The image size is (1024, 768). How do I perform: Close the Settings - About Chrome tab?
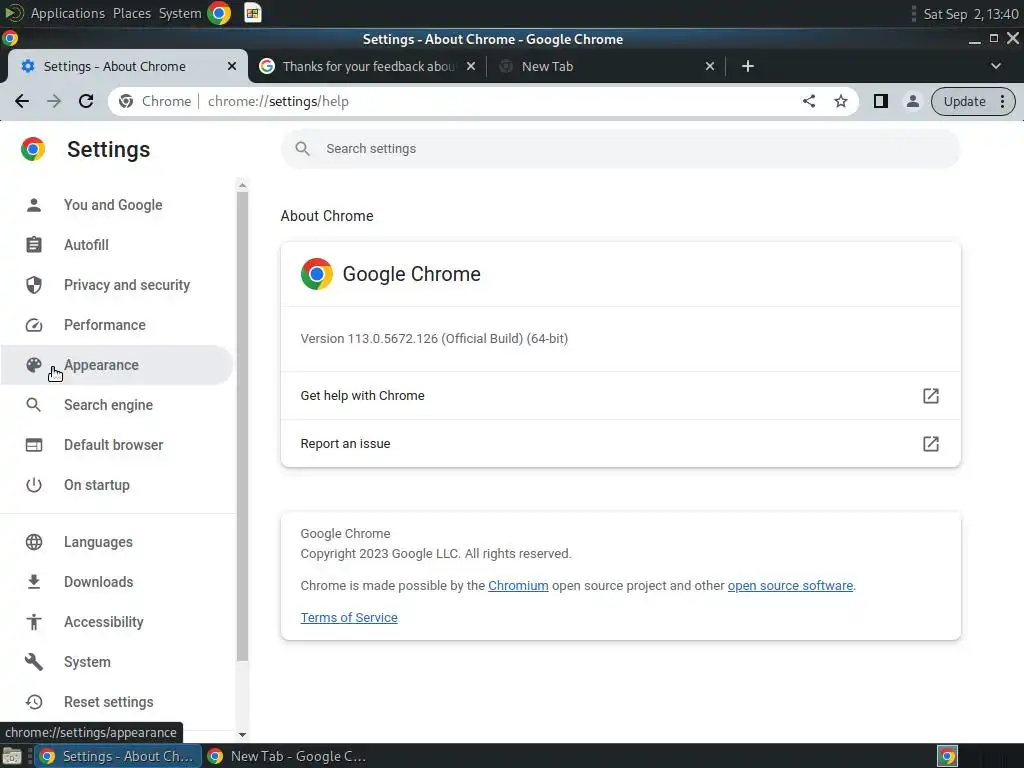tap(232, 66)
